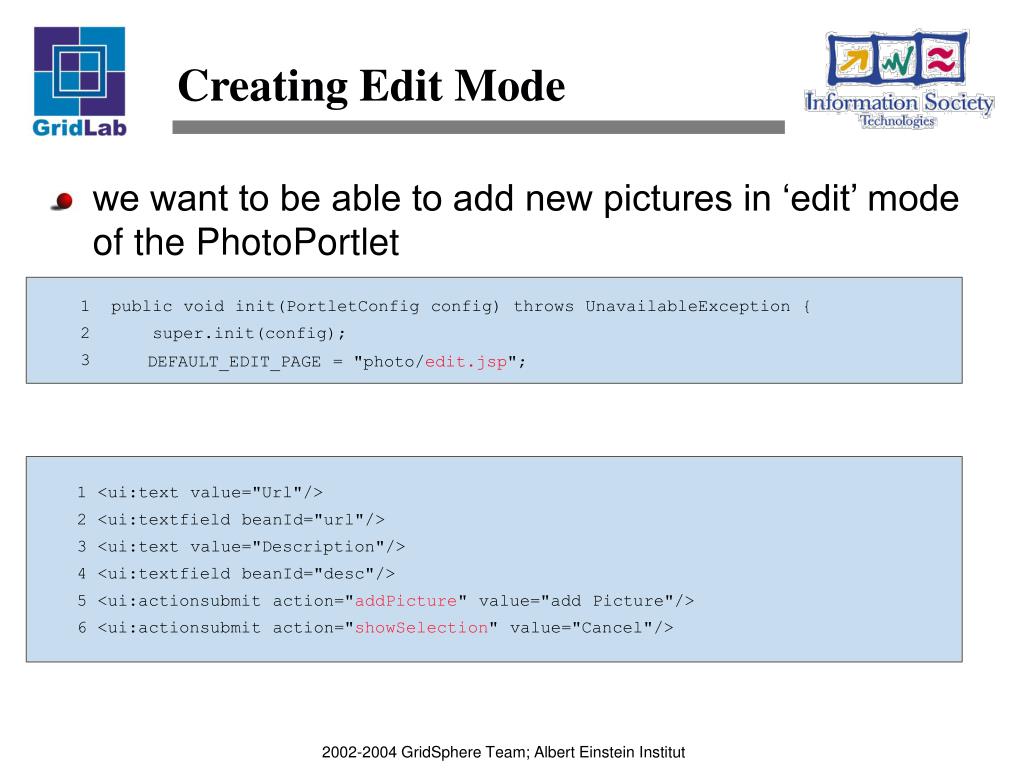Click line '<ui:textfield beanId="desc"/>'

coord(246,574)
